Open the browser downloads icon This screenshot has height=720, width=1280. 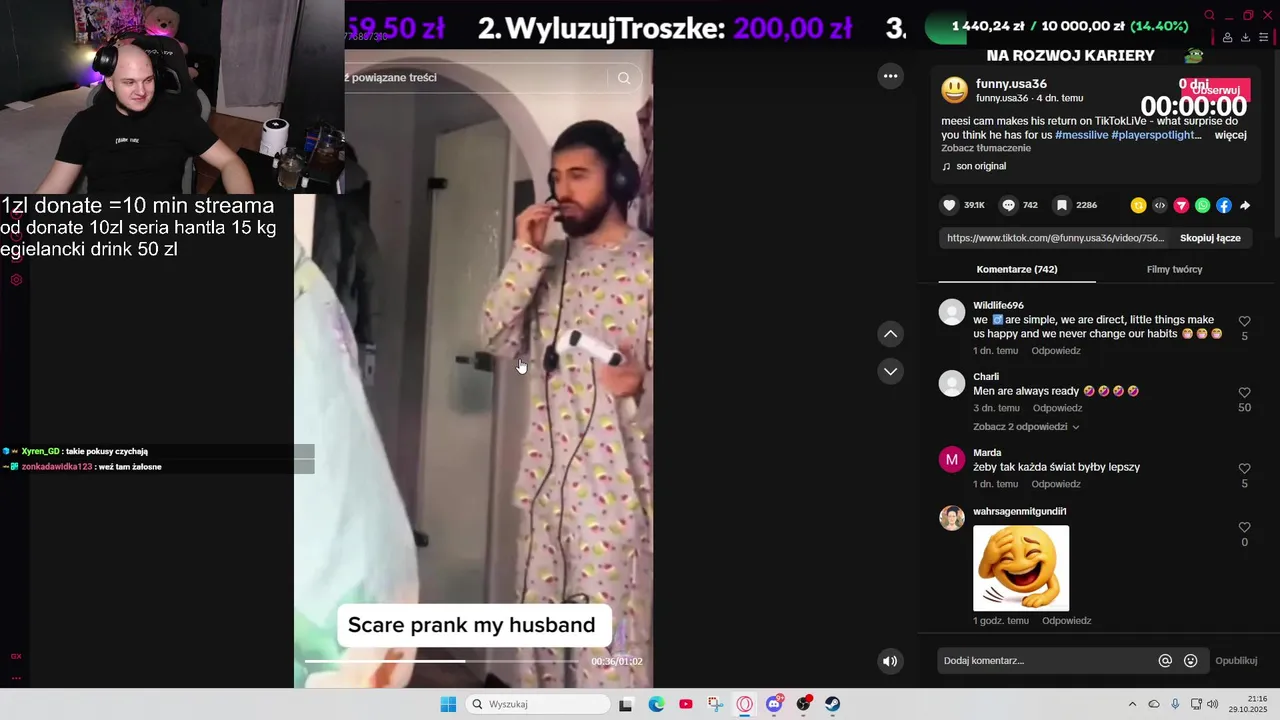click(x=1245, y=38)
